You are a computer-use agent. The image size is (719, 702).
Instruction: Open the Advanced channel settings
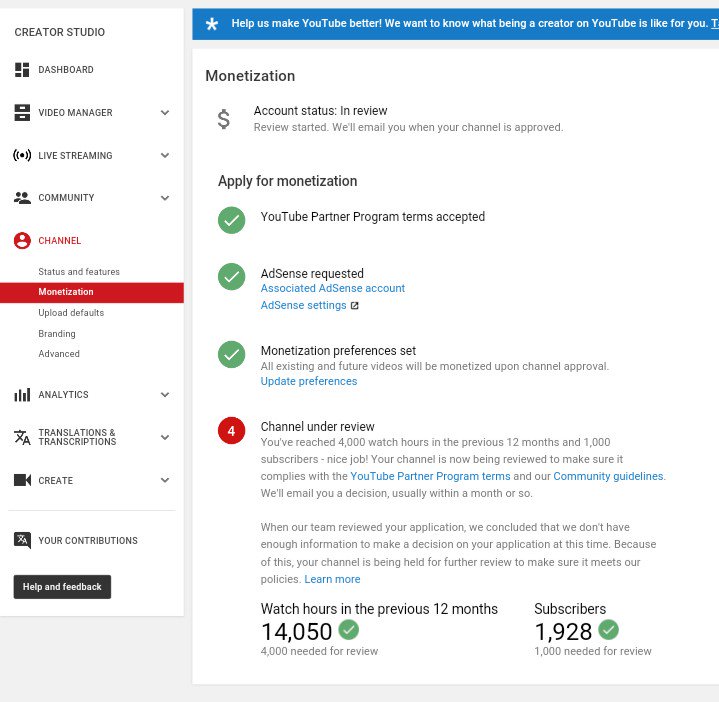[x=59, y=354]
